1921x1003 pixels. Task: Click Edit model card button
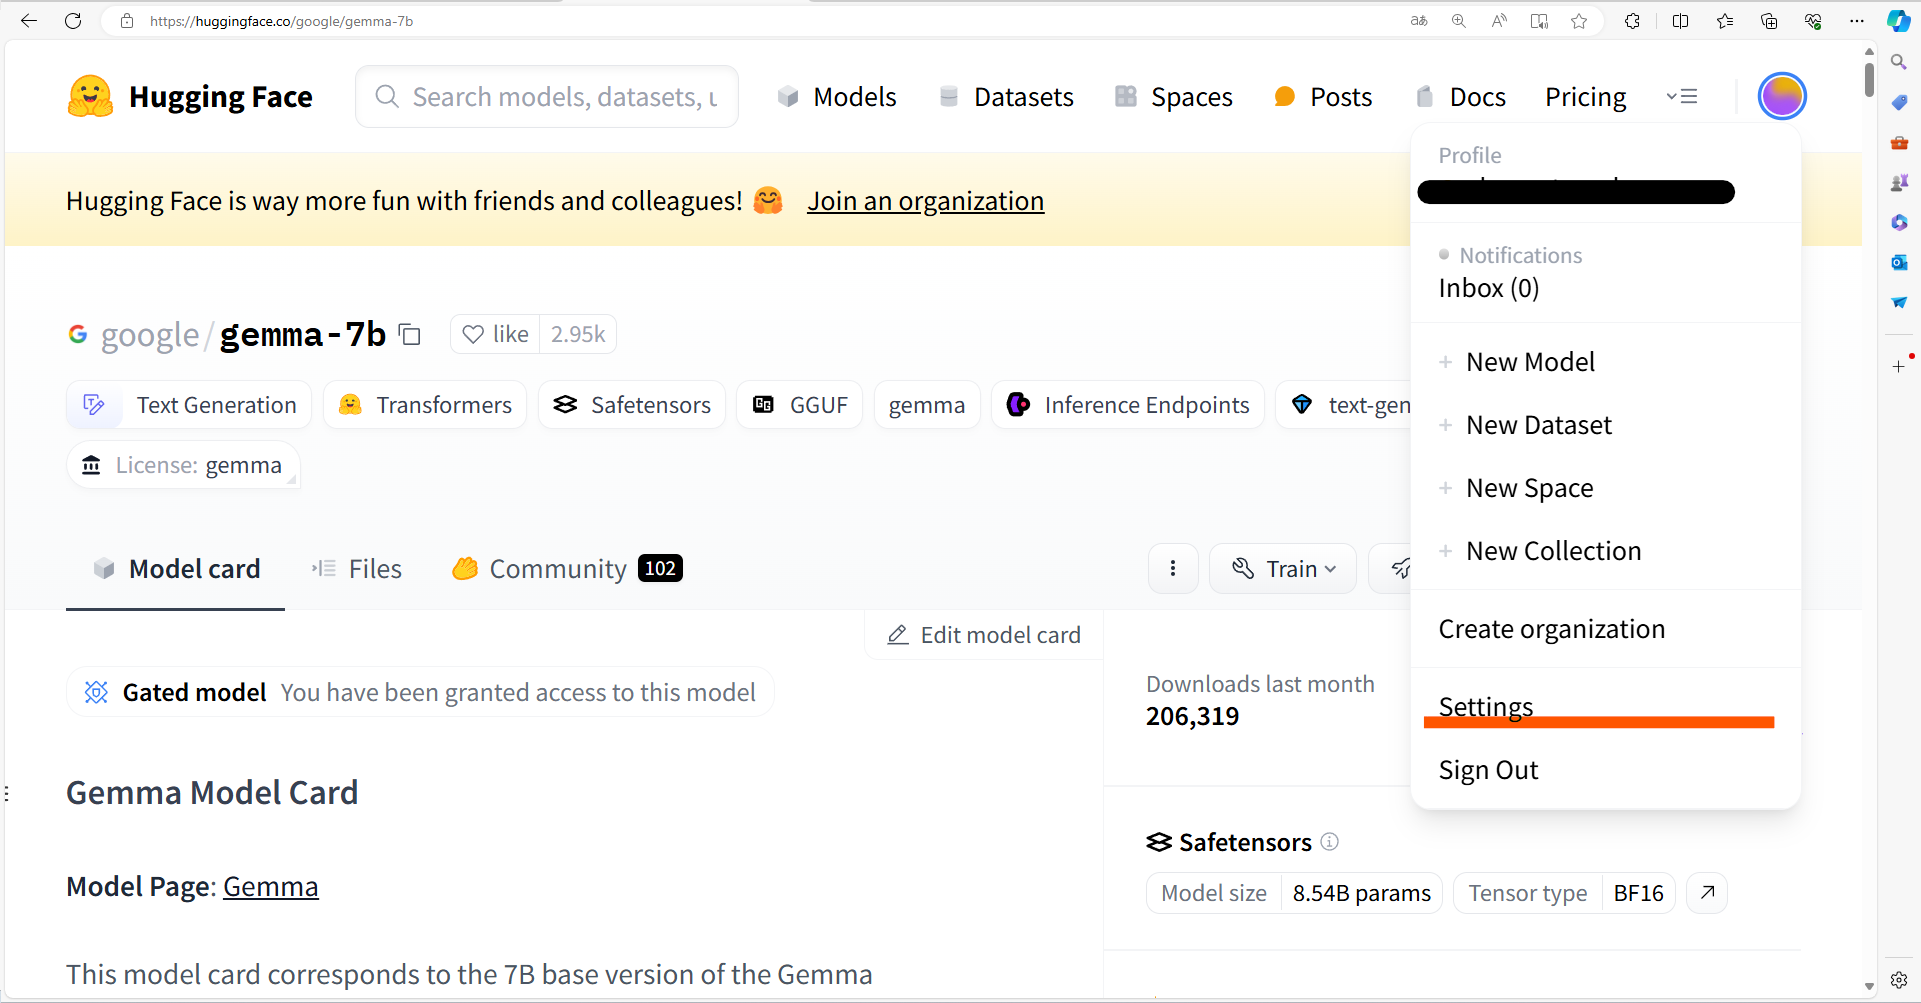pos(985,635)
